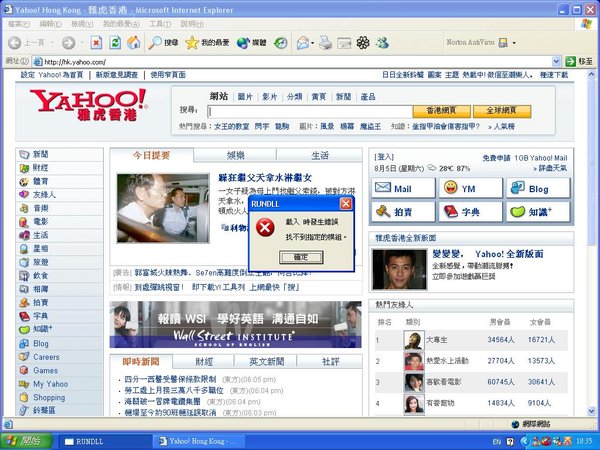Click the 新聞 icon in left sidebar
The width and height of the screenshot is (600, 450).
pyautogui.click(x=24, y=154)
